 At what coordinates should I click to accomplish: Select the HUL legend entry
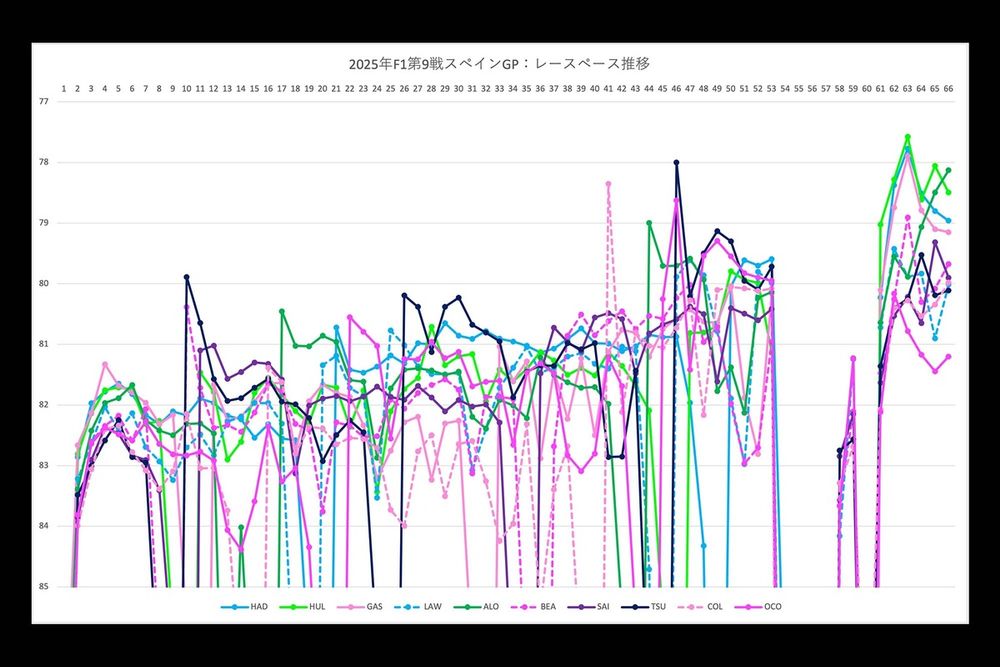[x=316, y=606]
